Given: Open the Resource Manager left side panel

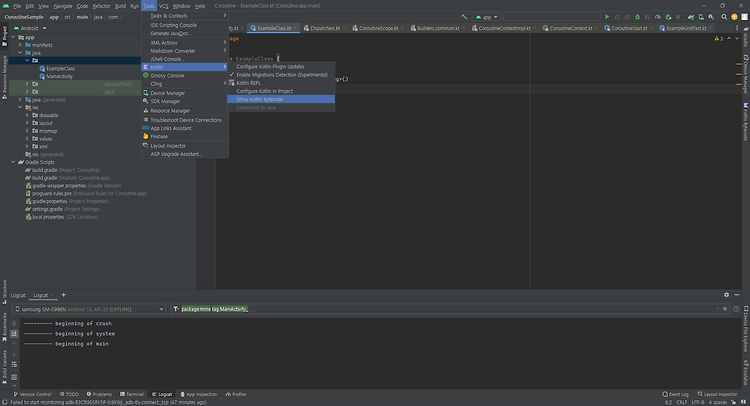Looking at the screenshot, I should 4,77.
